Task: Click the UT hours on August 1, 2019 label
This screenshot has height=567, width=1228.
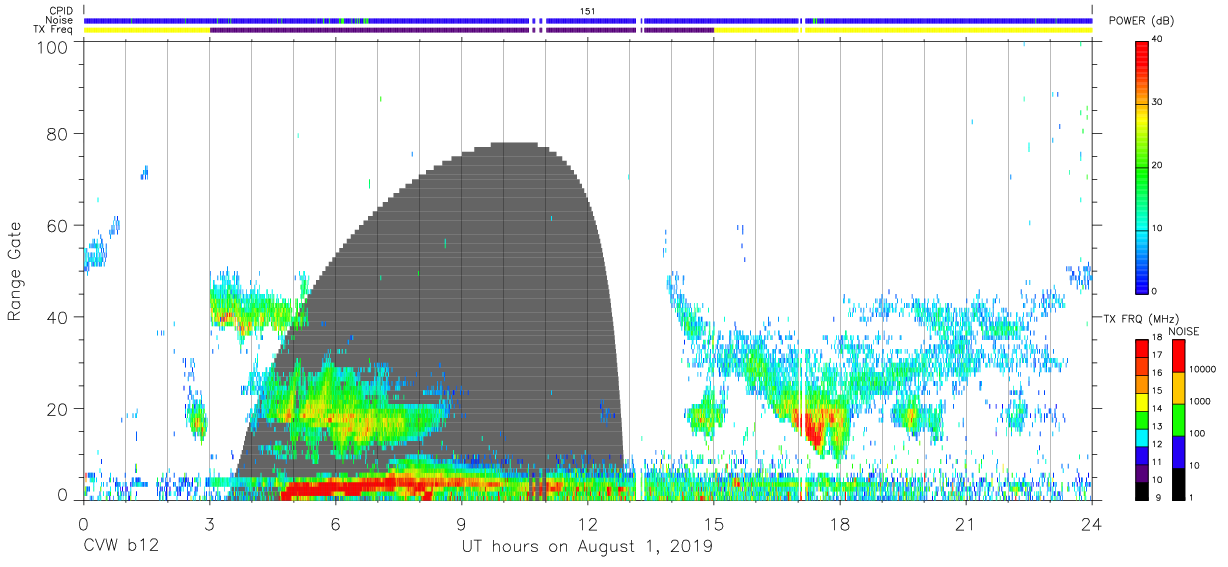Action: point(587,547)
